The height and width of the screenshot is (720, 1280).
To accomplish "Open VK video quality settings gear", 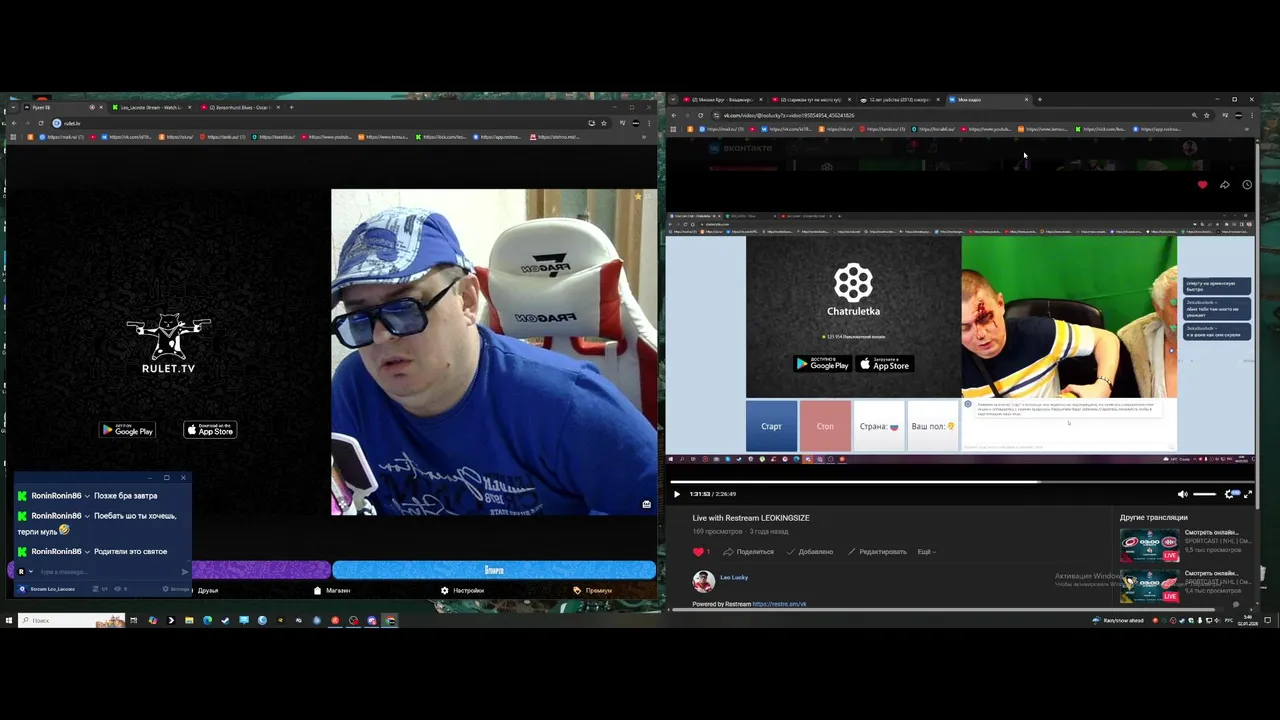I will tap(1231, 494).
